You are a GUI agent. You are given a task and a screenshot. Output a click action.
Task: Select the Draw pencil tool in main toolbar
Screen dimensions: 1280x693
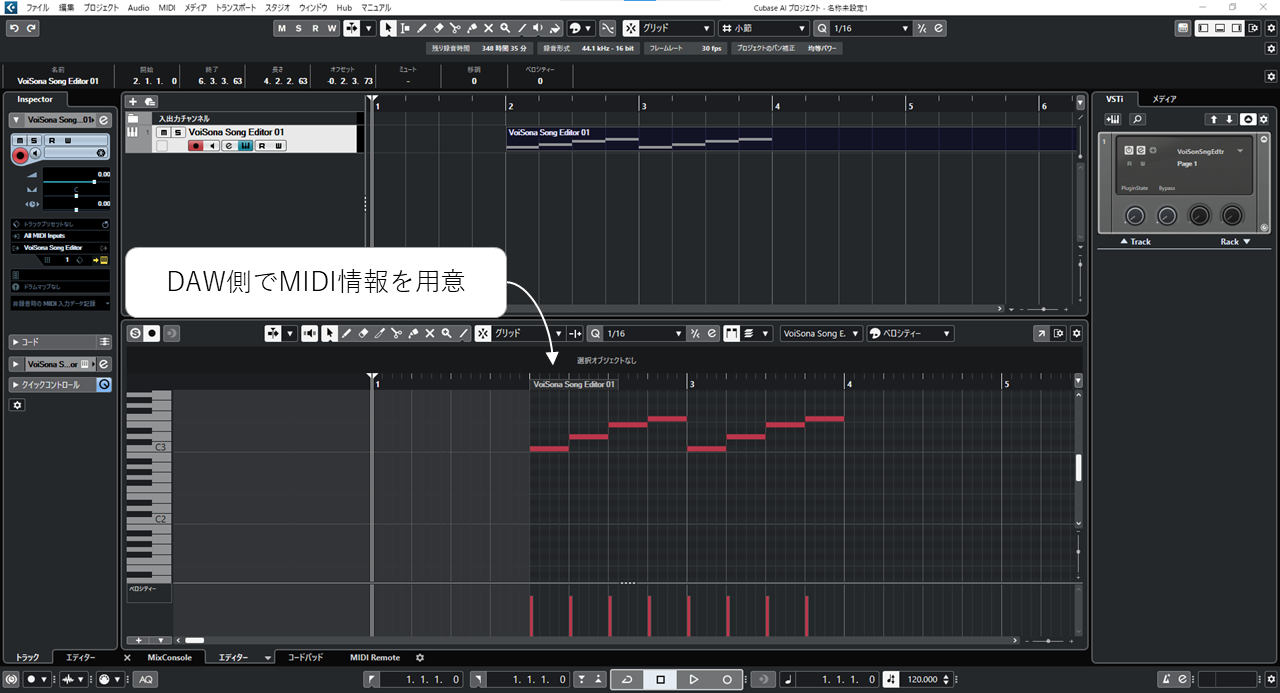(x=422, y=28)
